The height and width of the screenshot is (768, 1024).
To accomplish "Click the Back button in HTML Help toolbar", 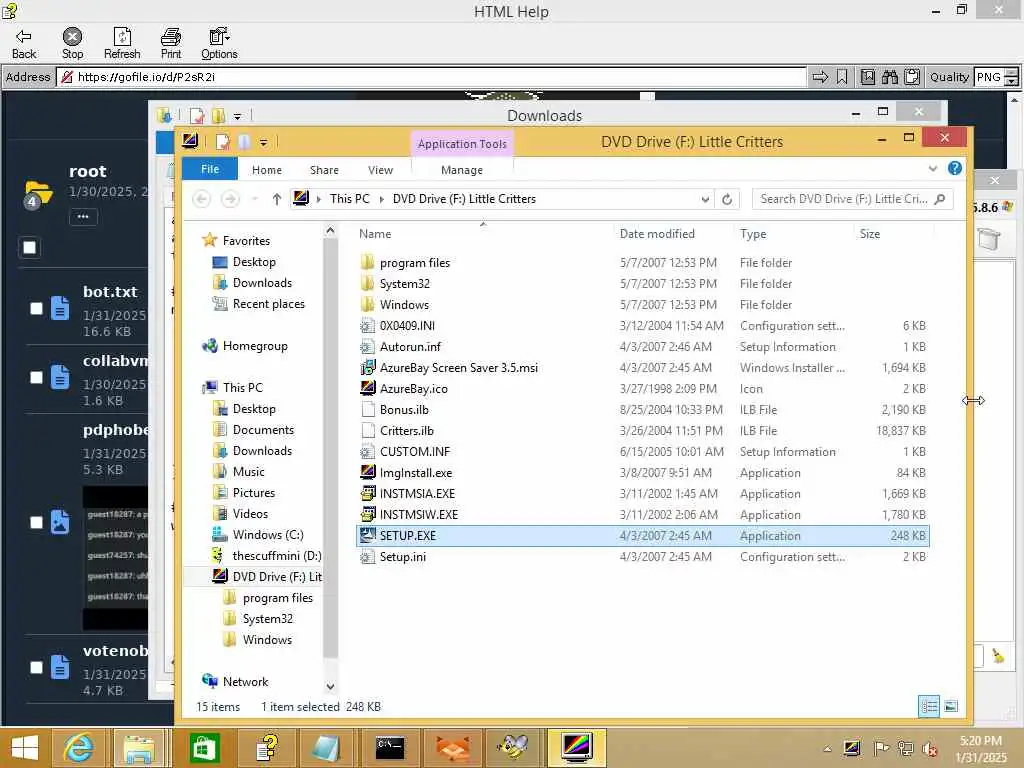I will [24, 43].
